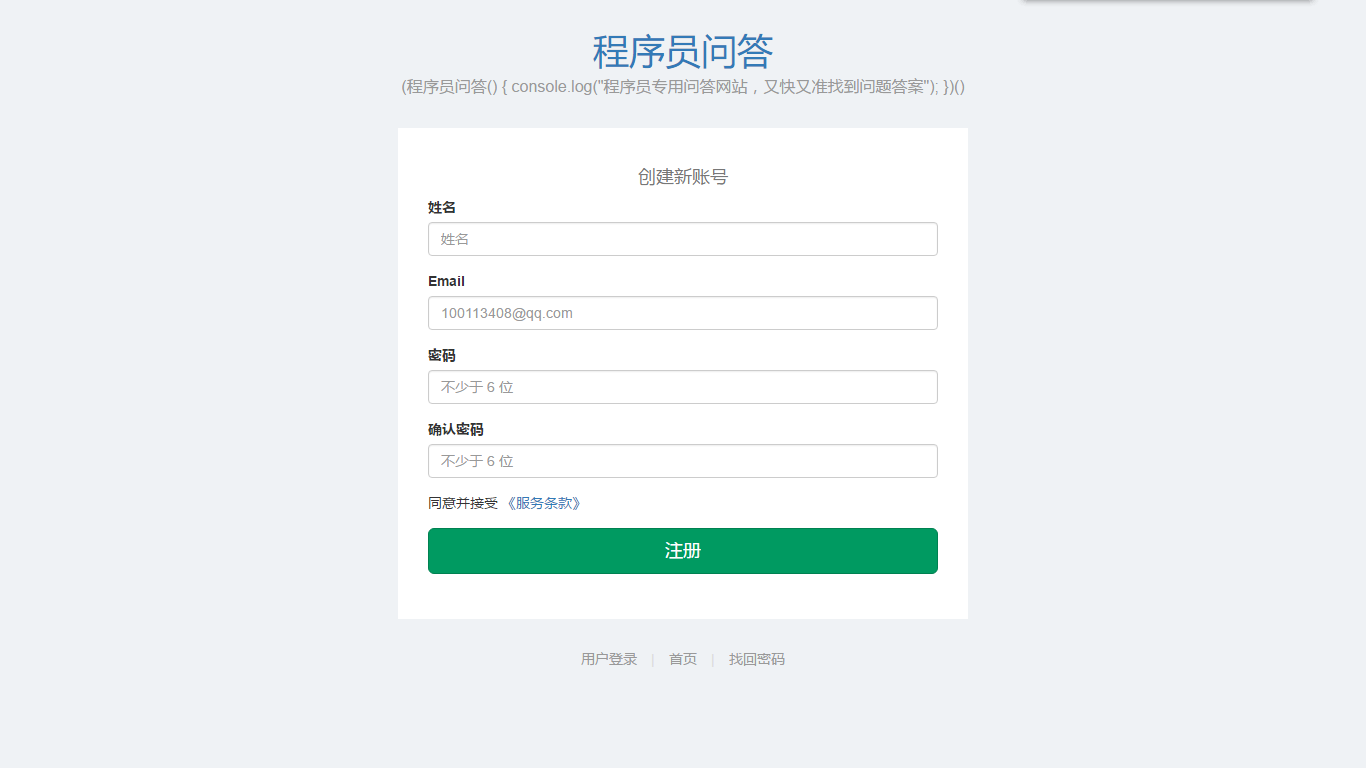
Task: Click the 创建新账号 form heading
Action: pyautogui.click(x=683, y=177)
